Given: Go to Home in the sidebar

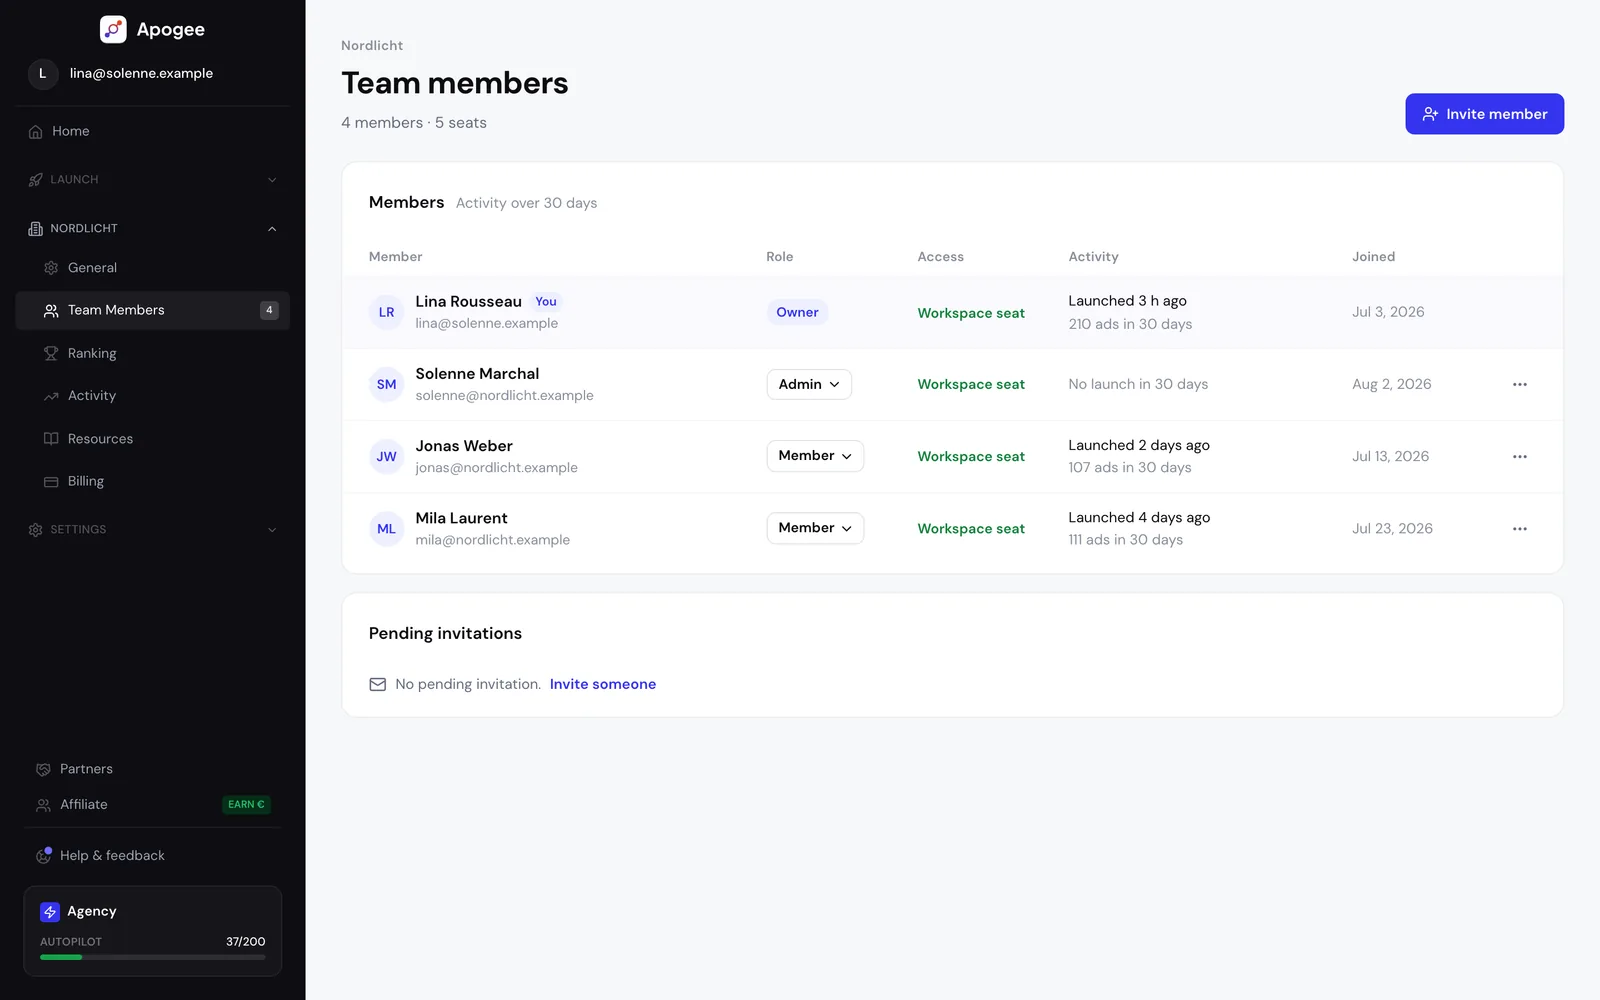Looking at the screenshot, I should (153, 132).
